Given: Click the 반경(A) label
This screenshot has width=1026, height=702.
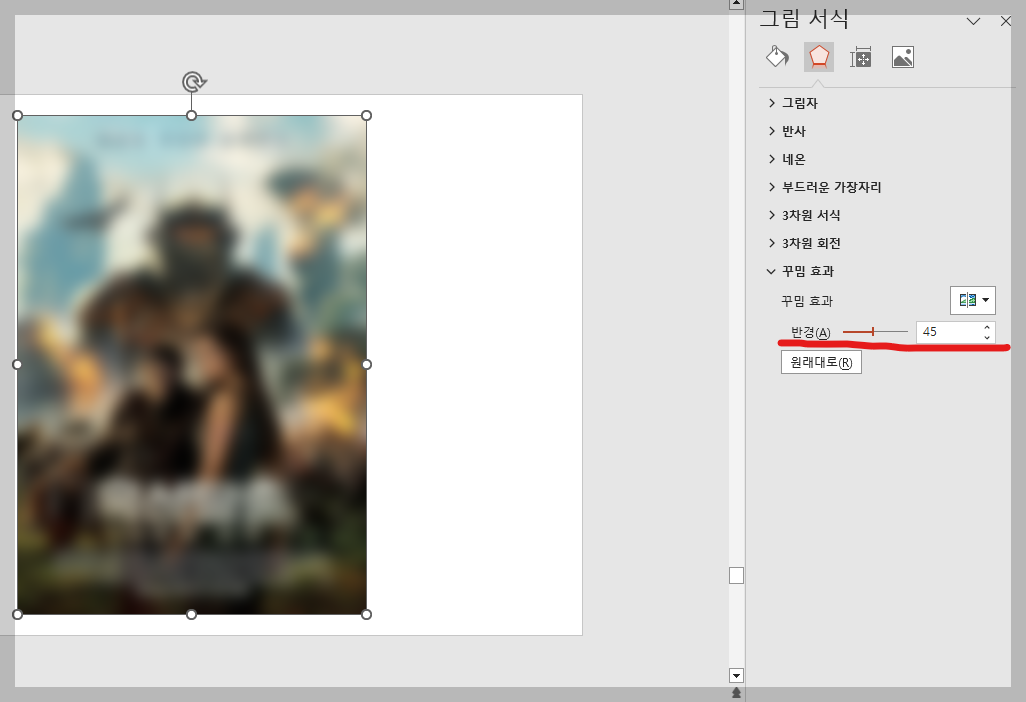Looking at the screenshot, I should pyautogui.click(x=811, y=332).
